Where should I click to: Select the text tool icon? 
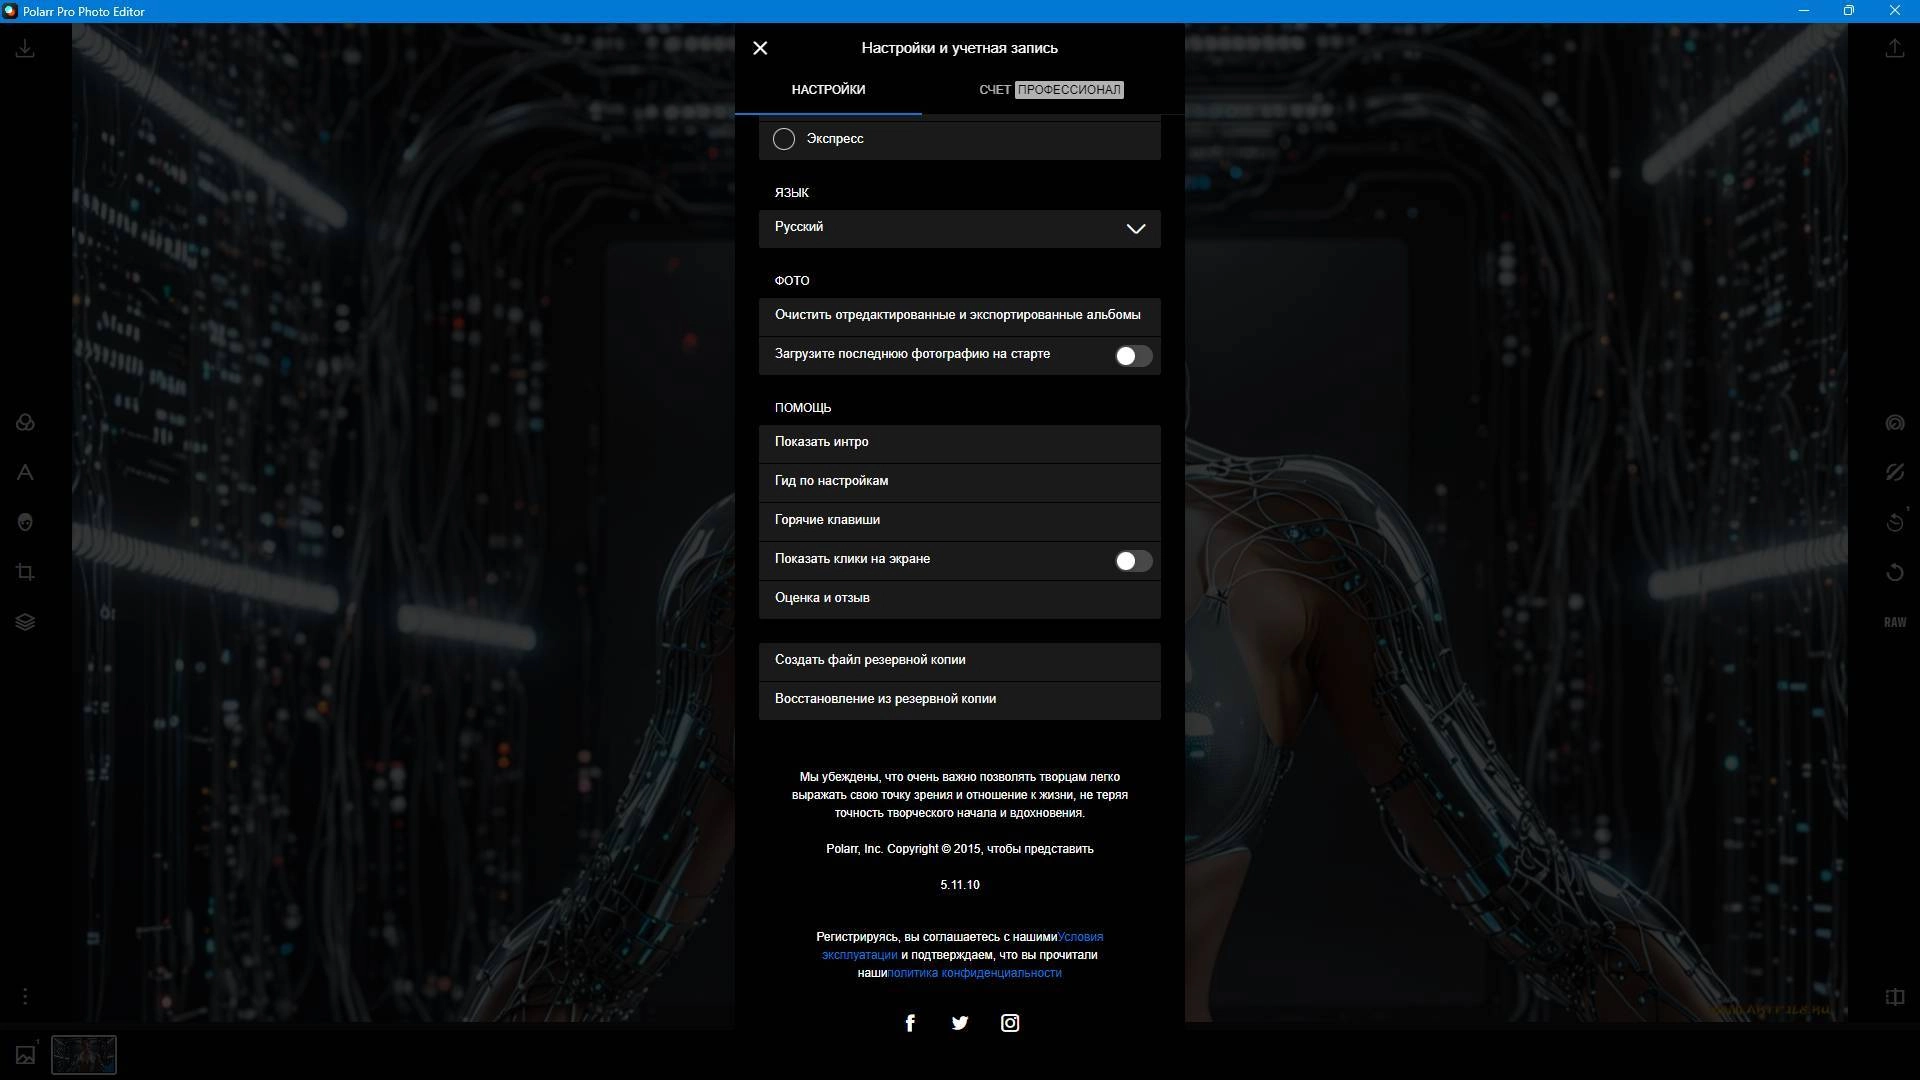tap(25, 473)
